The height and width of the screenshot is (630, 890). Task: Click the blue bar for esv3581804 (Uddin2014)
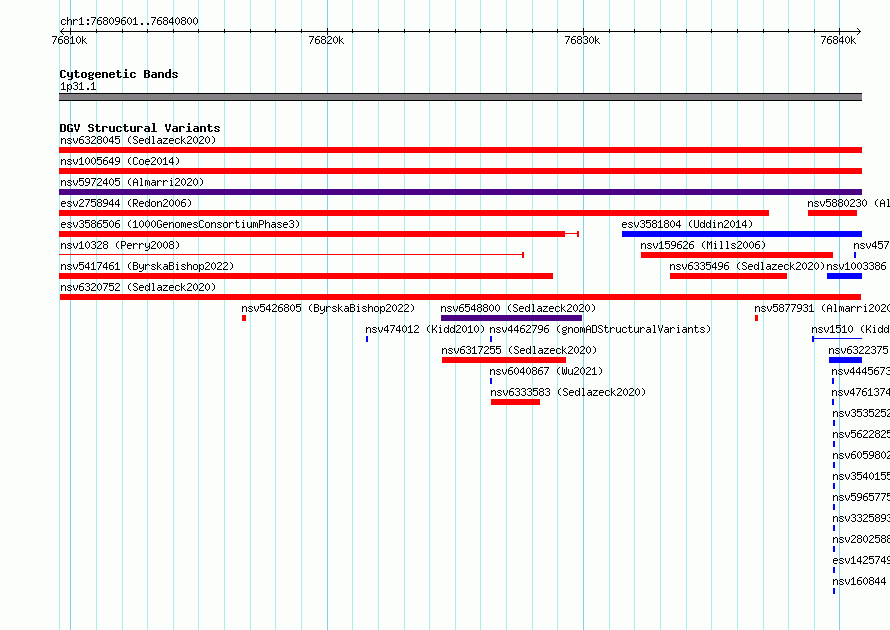tap(742, 234)
